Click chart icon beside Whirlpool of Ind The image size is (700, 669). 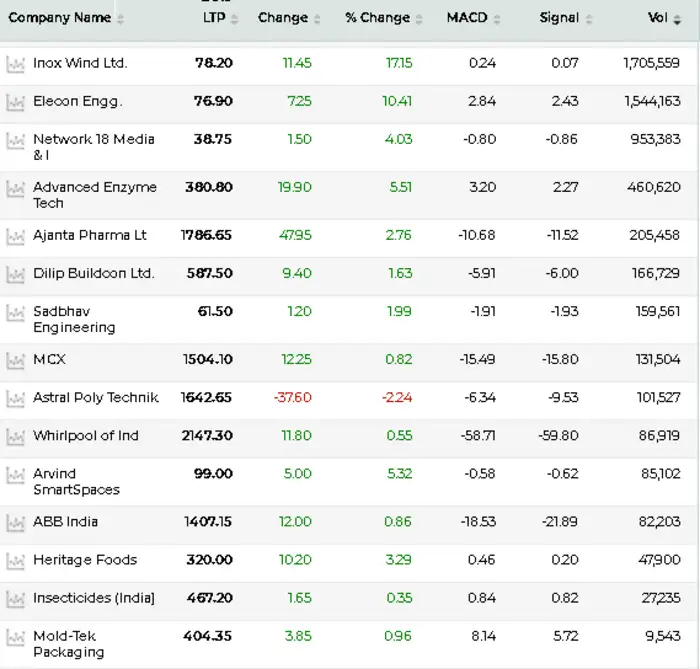pos(15,437)
